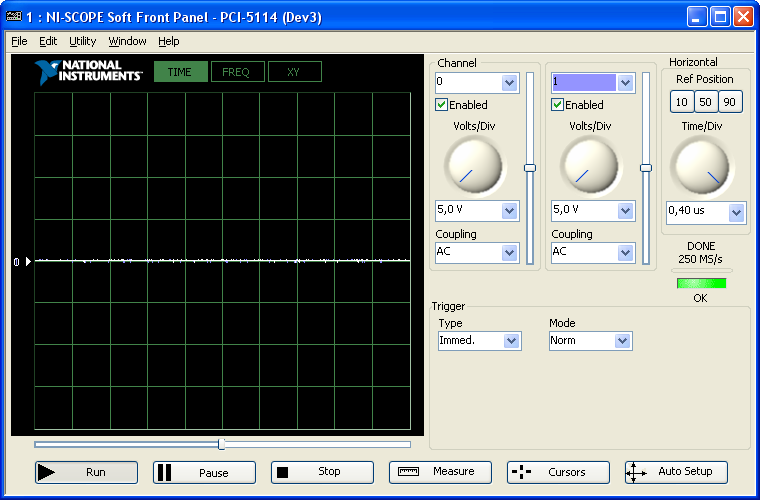Click the Run play icon

click(x=47, y=472)
